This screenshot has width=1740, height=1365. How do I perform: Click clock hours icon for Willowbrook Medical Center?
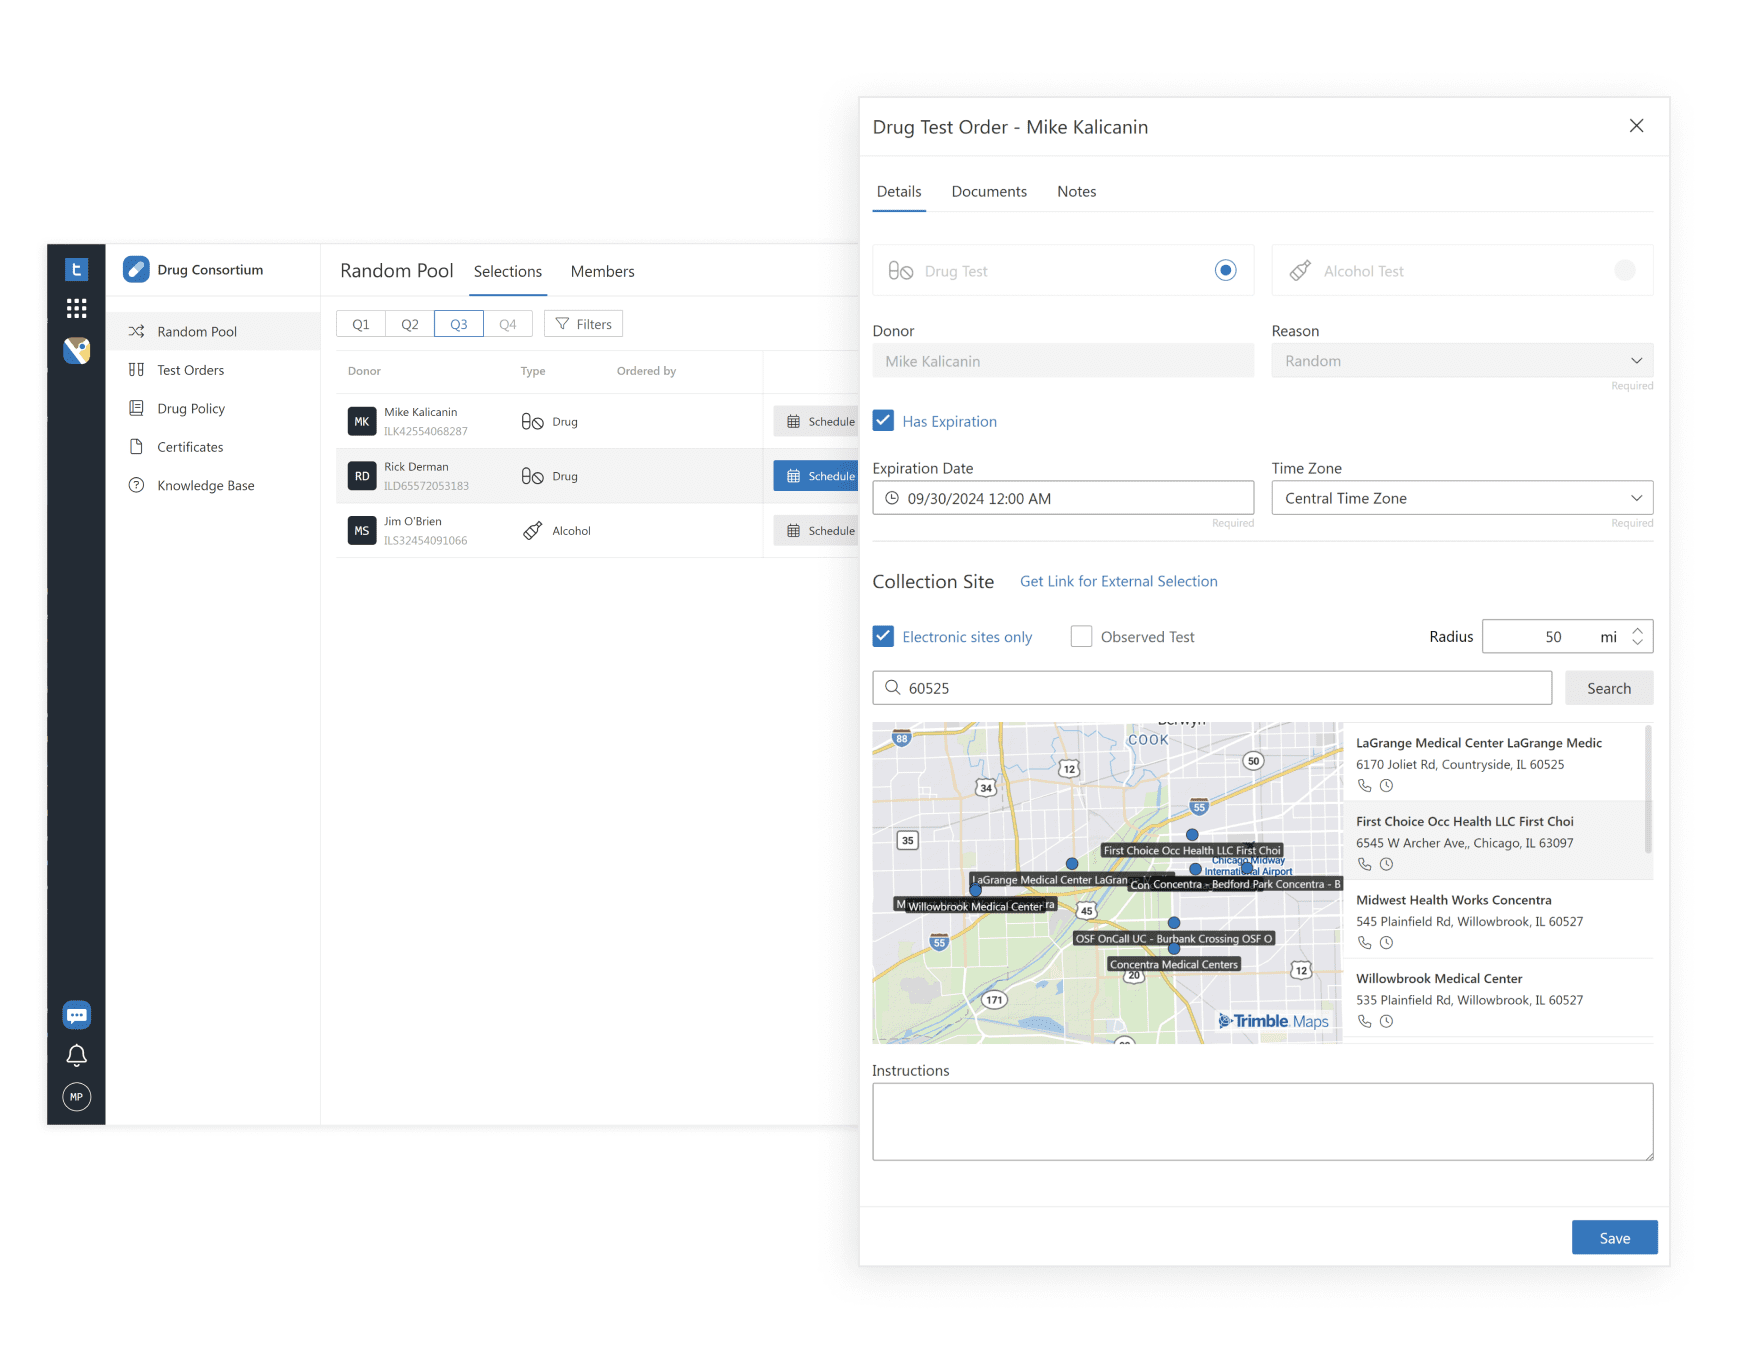coord(1386,1021)
